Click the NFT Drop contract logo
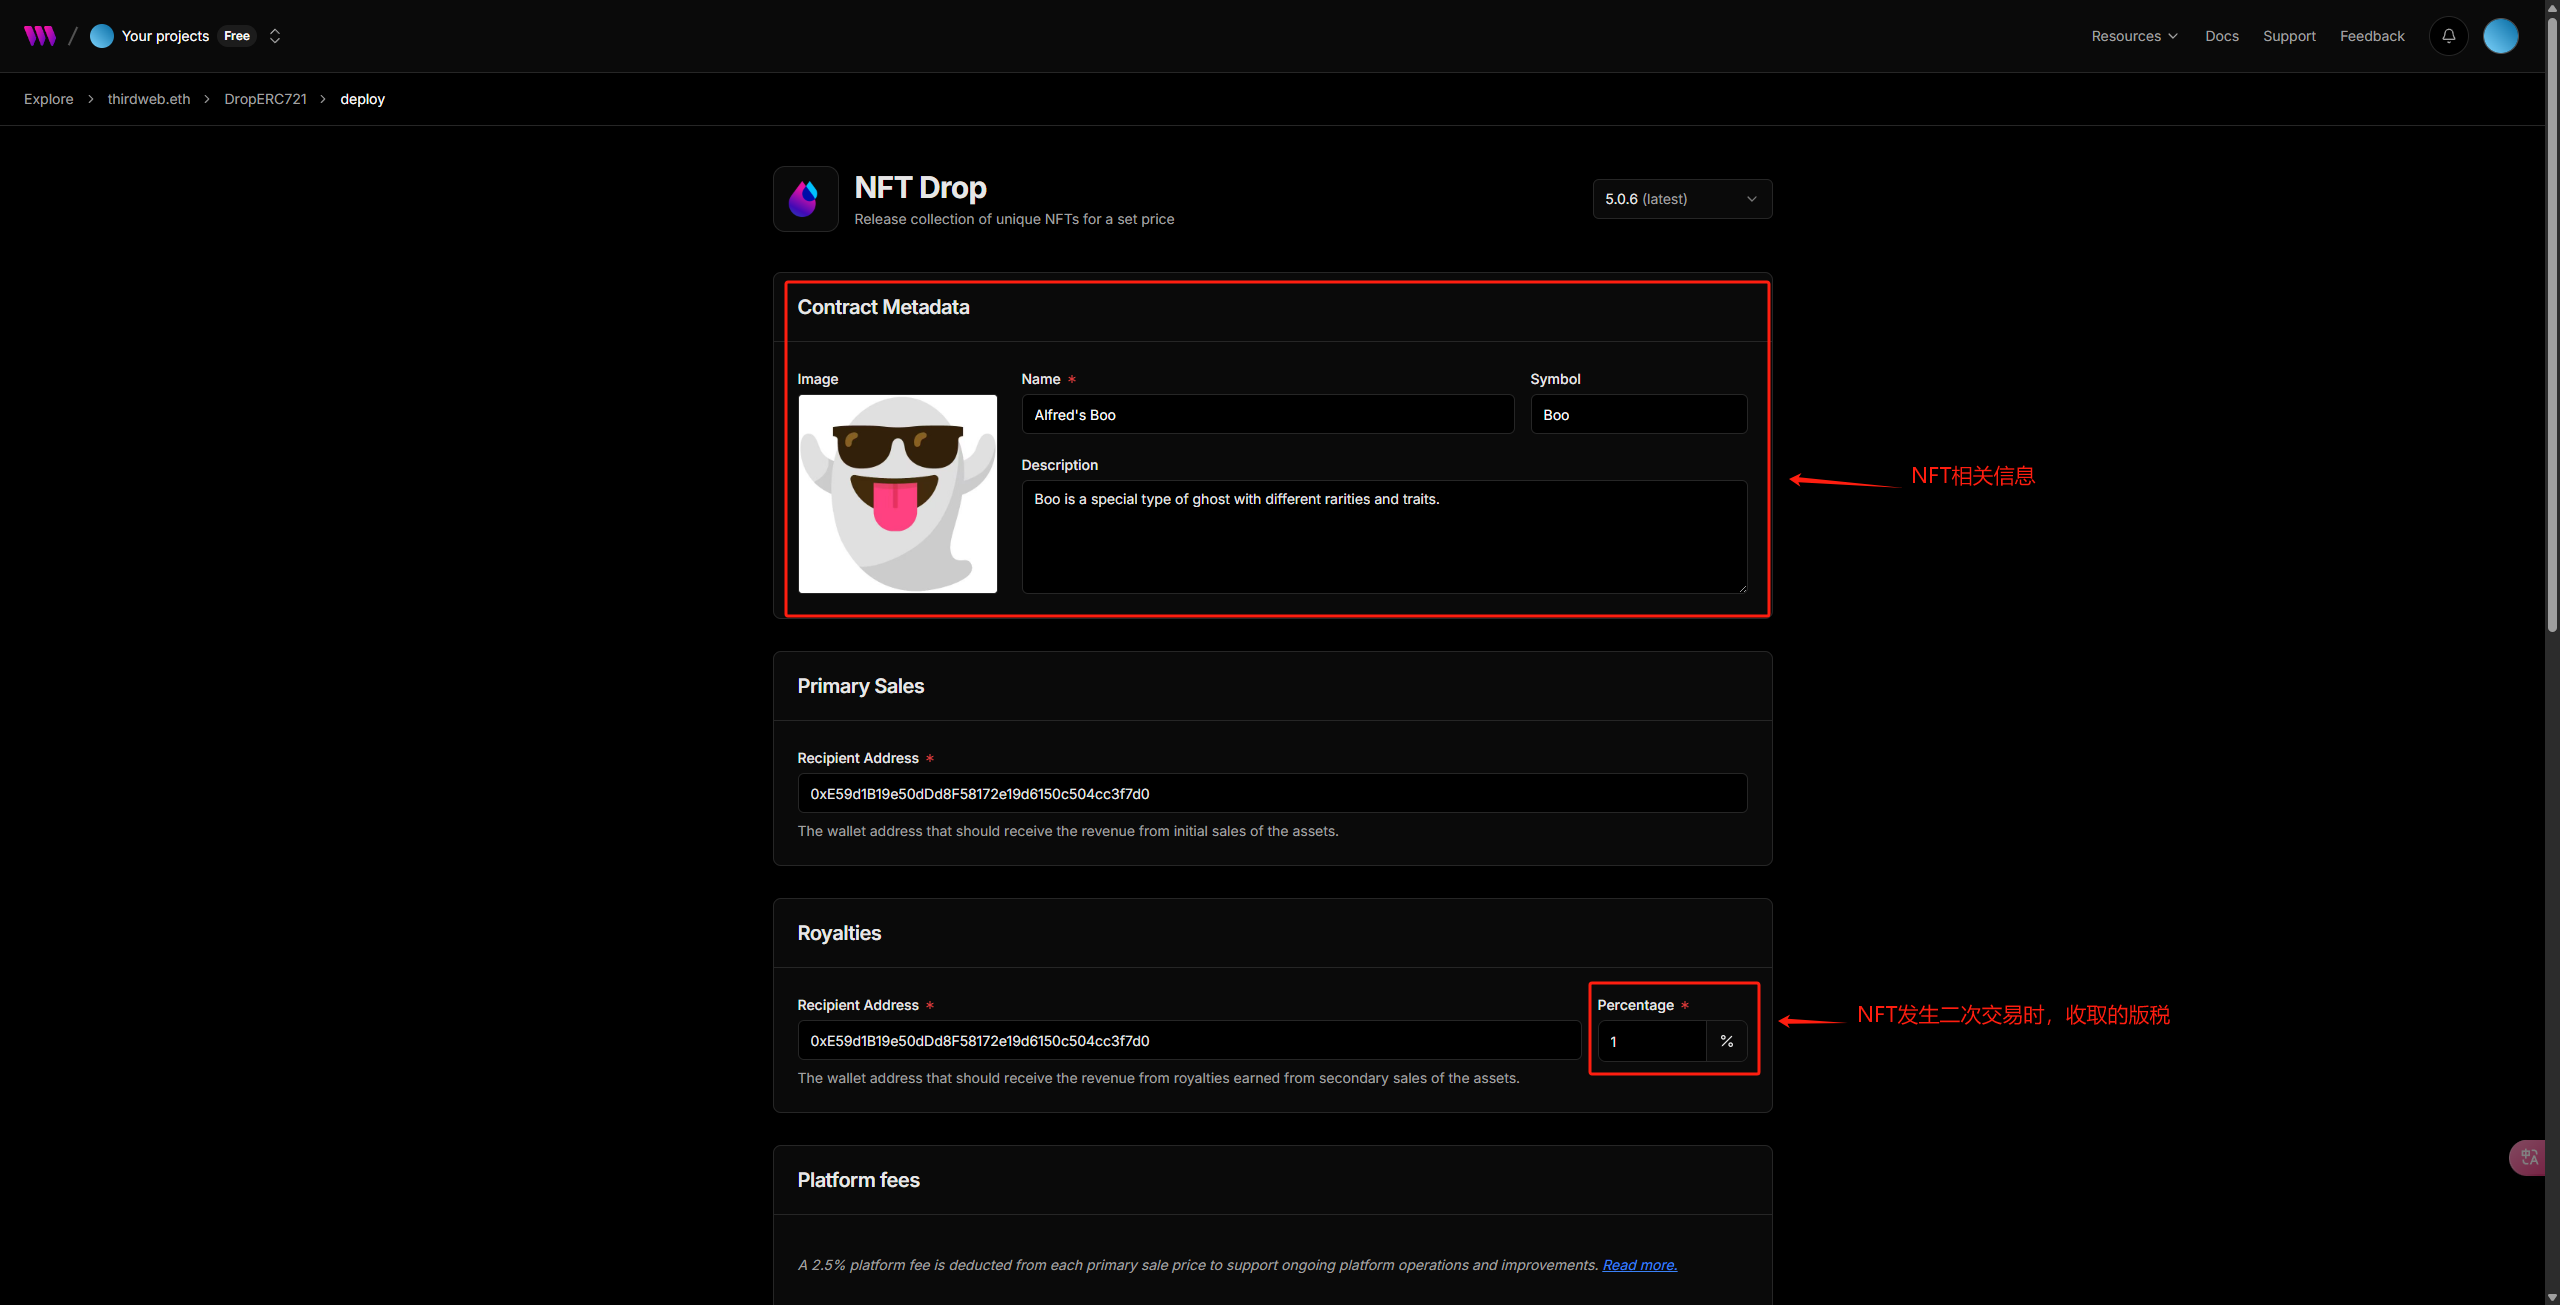Screen dimensions: 2560x1305 point(805,199)
